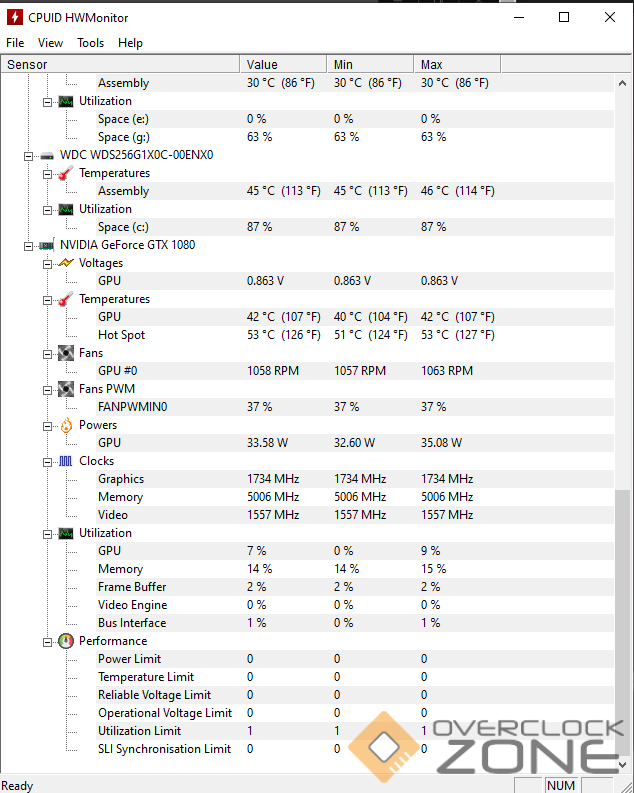Collapse the NVIDIA GeForce GTX 1080 node

click(x=29, y=245)
